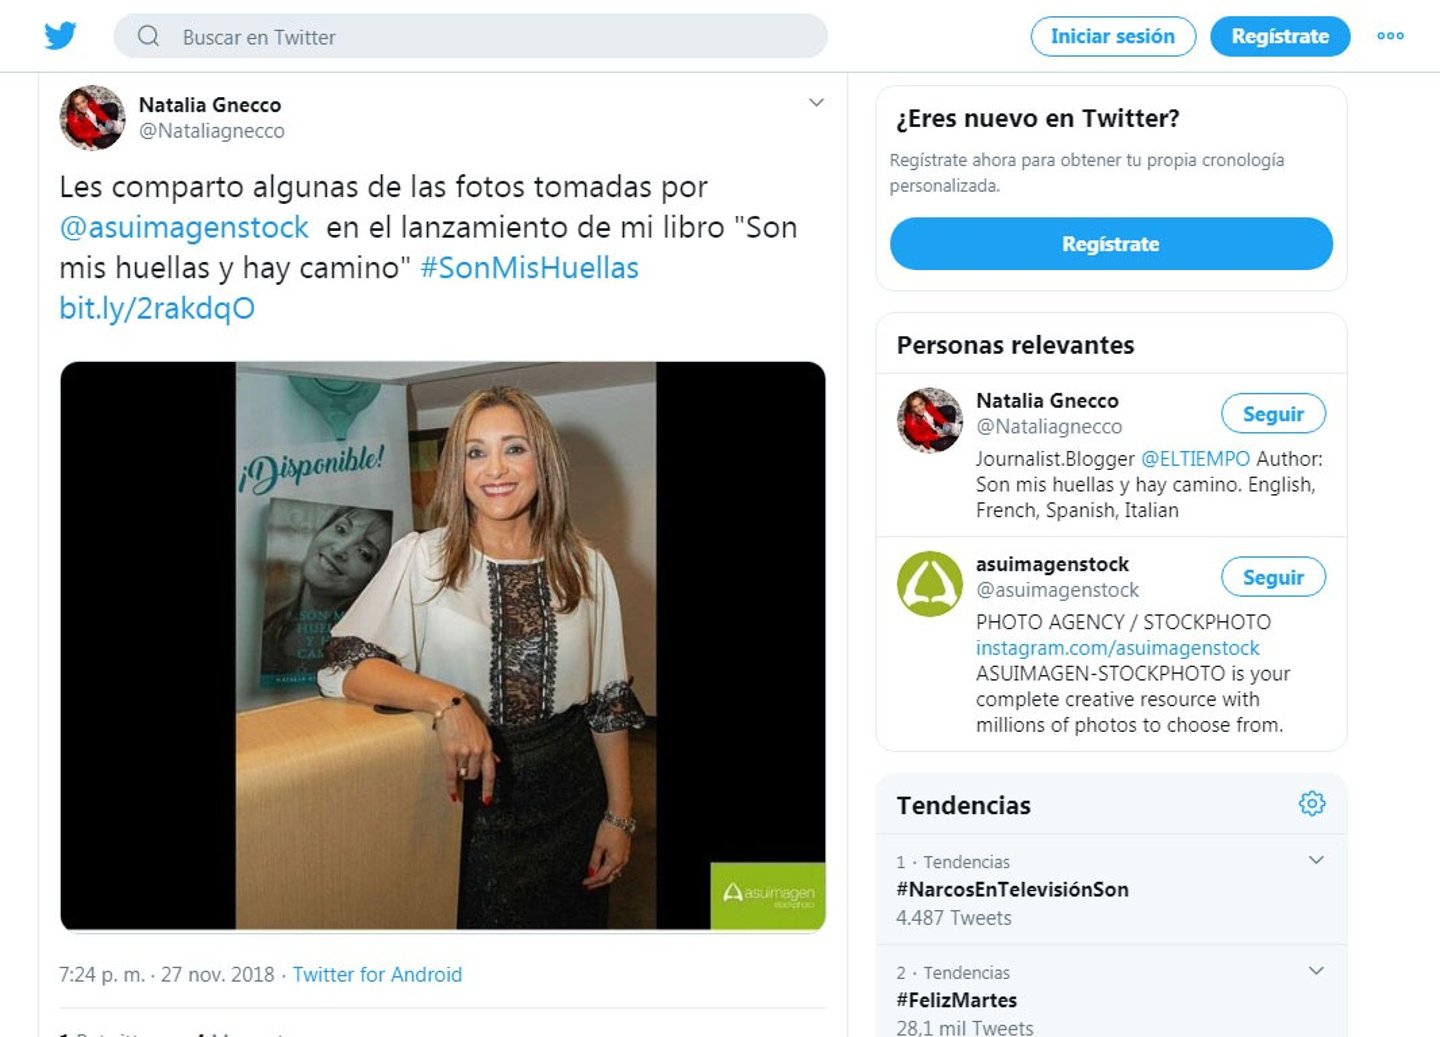Viewport: 1440px width, 1037px height.
Task: Open the three-dots more menu in header
Action: (x=1390, y=36)
